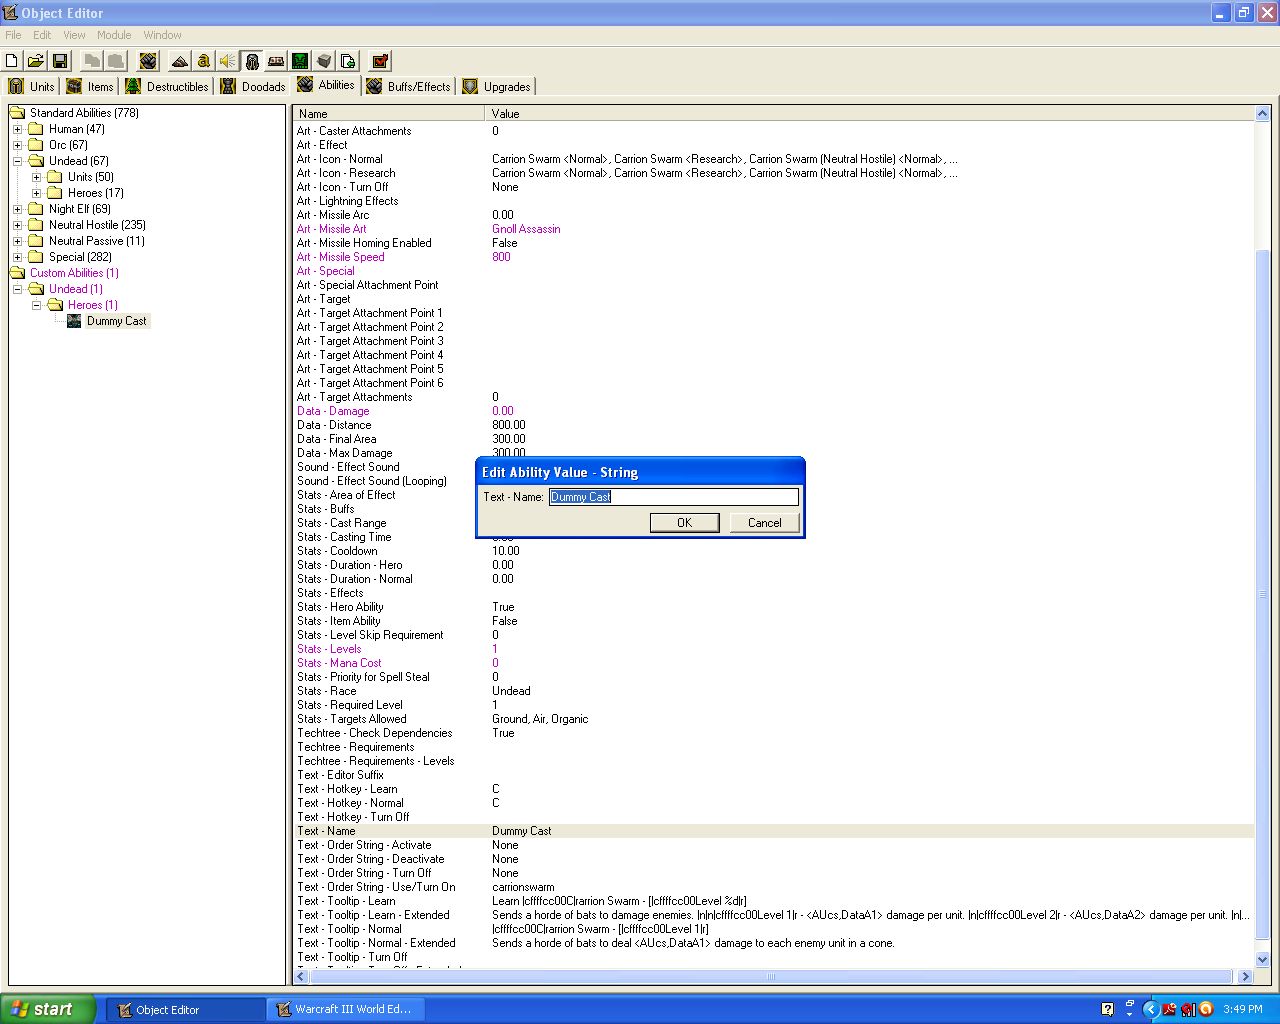Click Cancel in the Edit Ability Value dialog
Image resolution: width=1280 pixels, height=1024 pixels.
tap(764, 523)
